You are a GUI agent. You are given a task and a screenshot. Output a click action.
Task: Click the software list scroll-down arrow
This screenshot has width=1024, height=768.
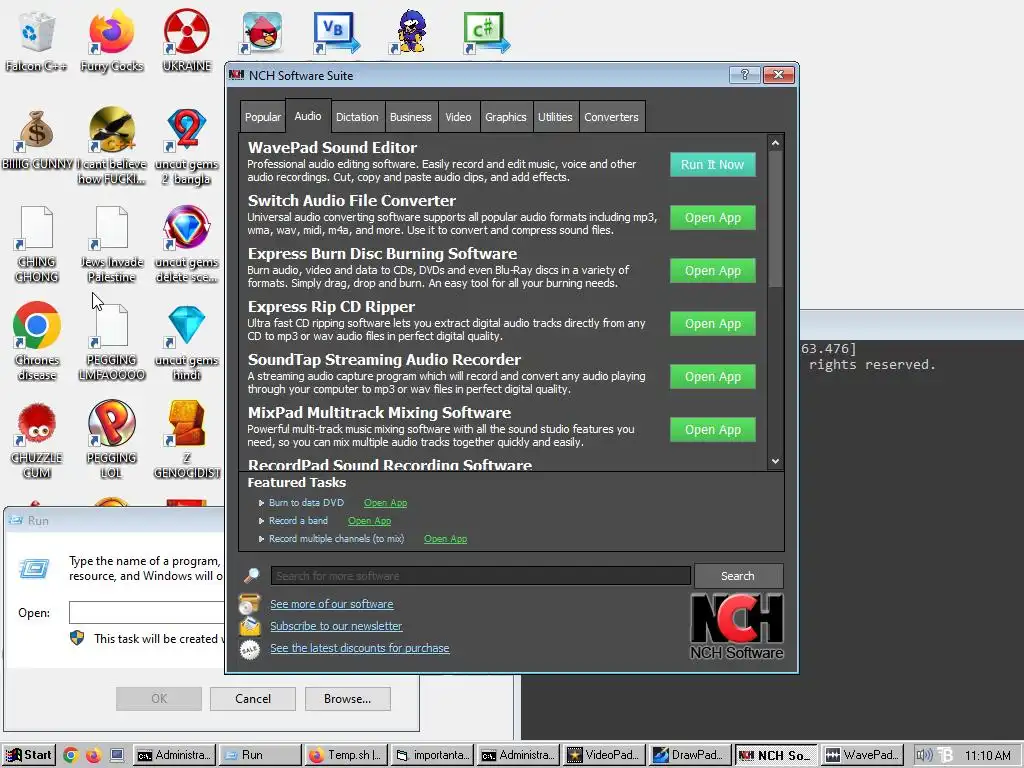click(775, 461)
